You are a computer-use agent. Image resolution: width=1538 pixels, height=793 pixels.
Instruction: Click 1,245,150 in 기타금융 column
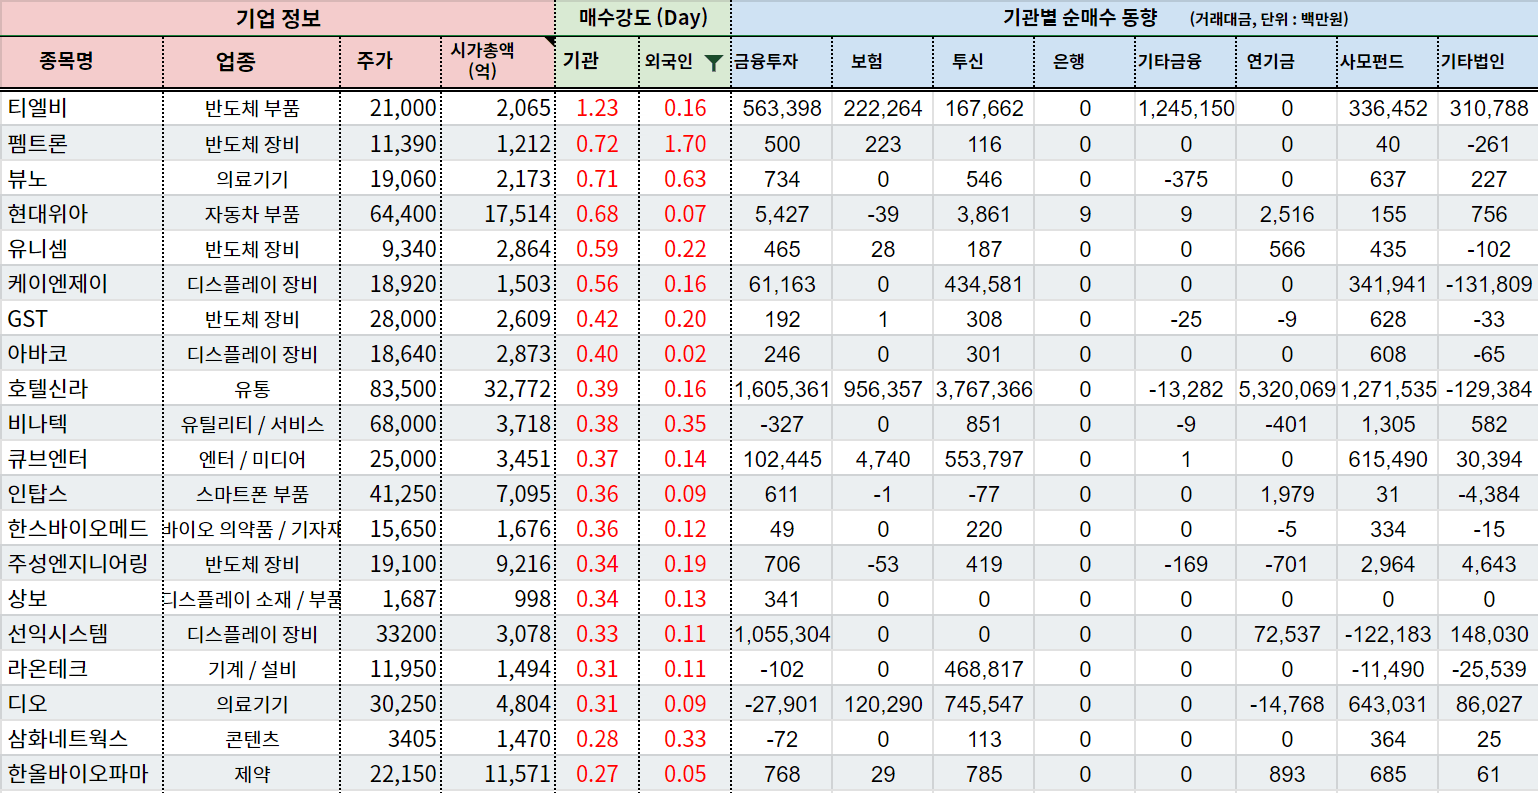pos(1186,109)
